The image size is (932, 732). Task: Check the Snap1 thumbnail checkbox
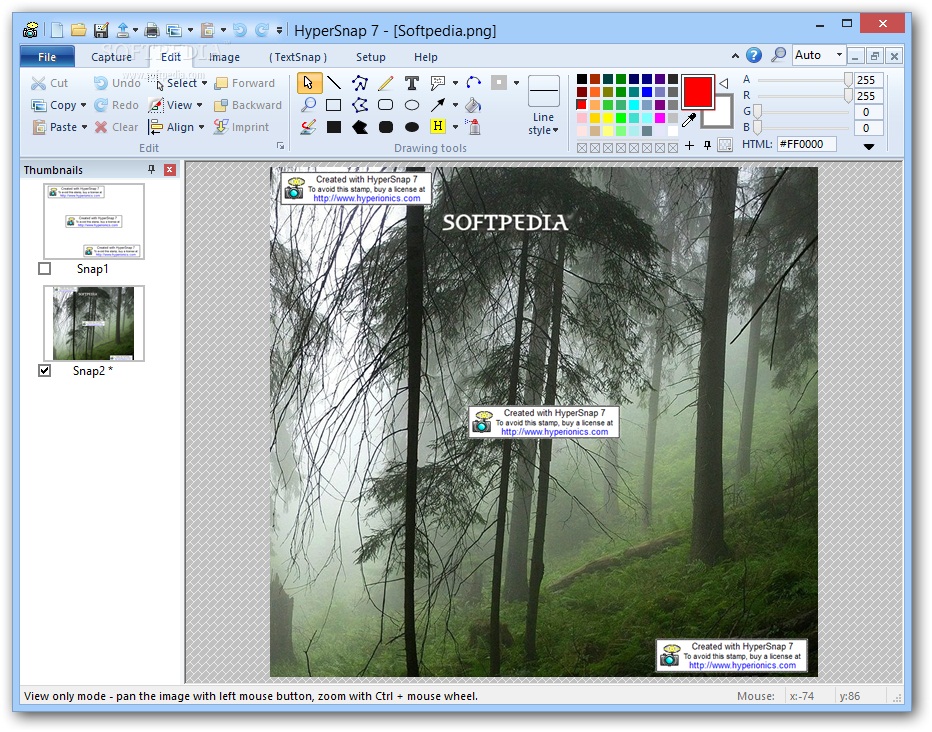click(x=45, y=269)
